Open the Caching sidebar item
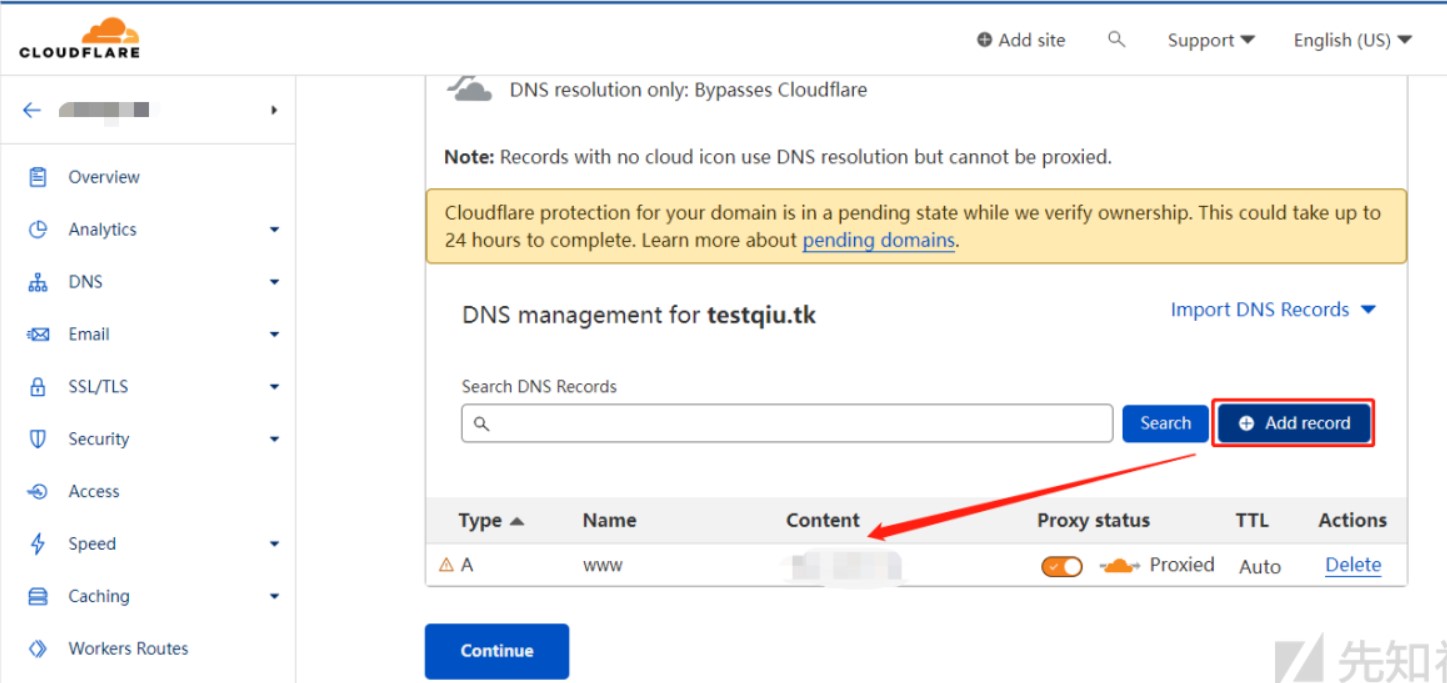Screen dimensions: 1447x683 tap(99, 596)
